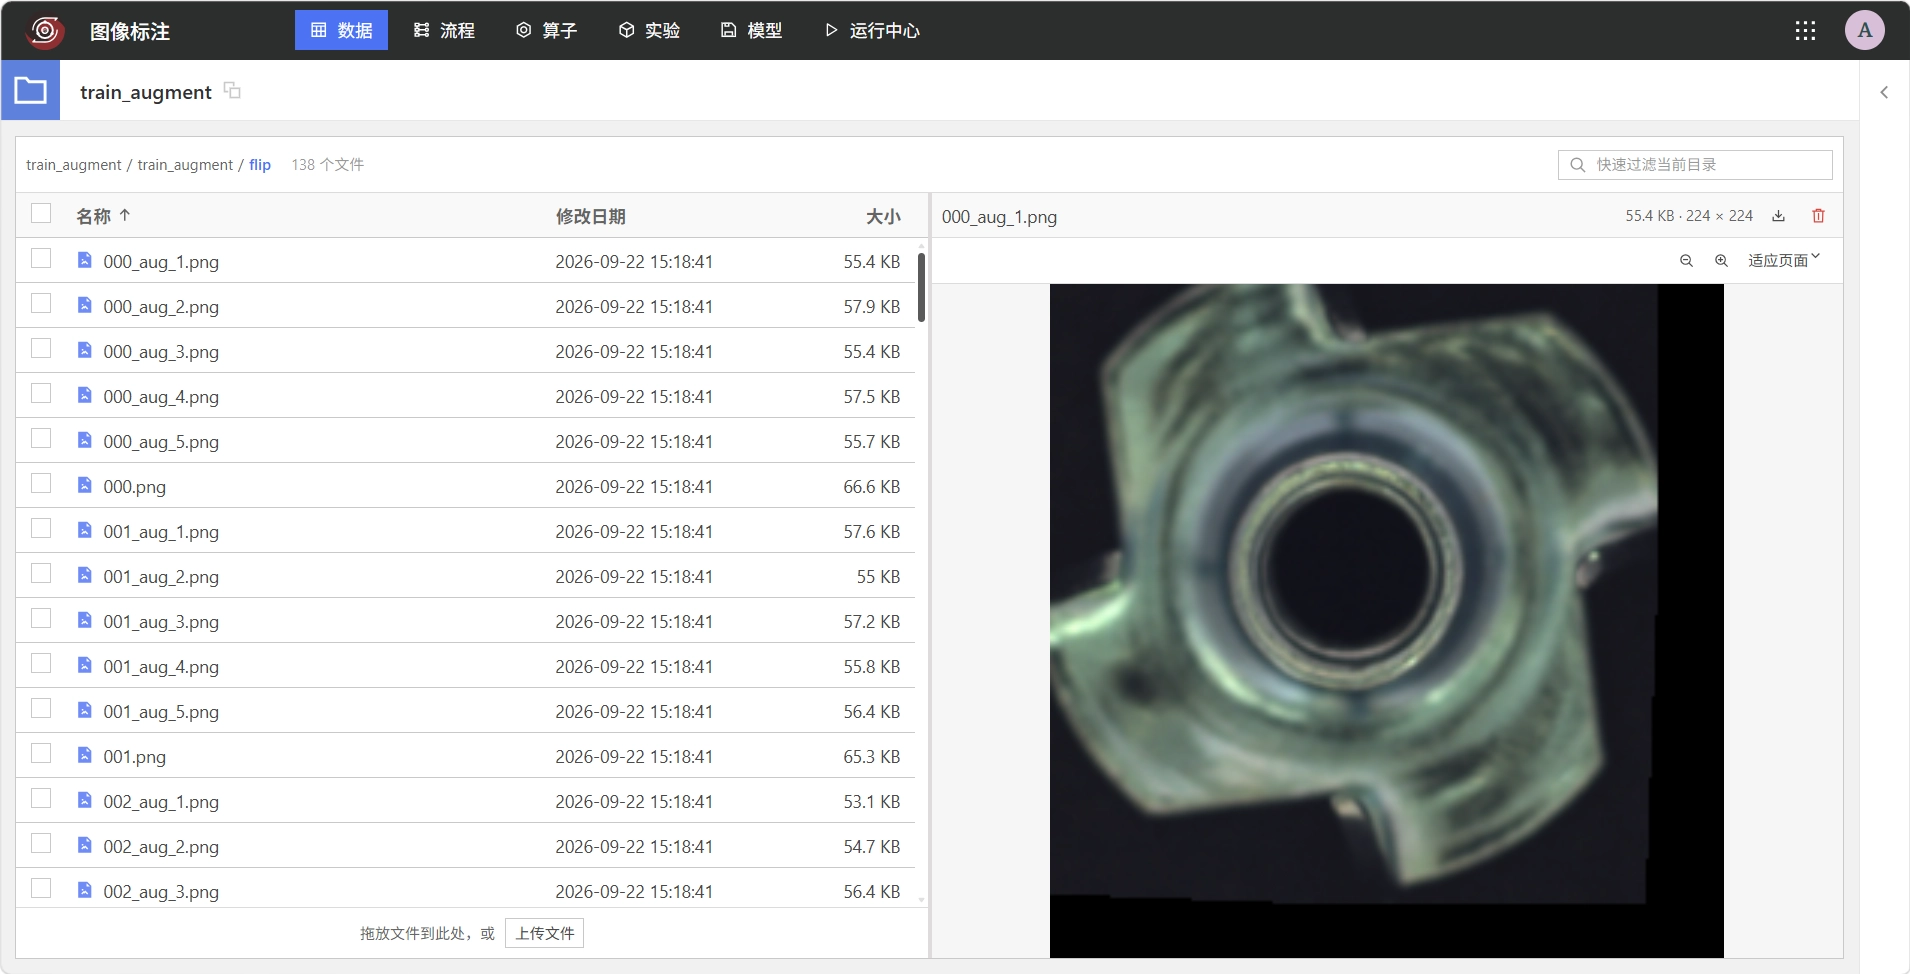Zoom out the image preview
This screenshot has height=974, width=1910.
click(1686, 261)
